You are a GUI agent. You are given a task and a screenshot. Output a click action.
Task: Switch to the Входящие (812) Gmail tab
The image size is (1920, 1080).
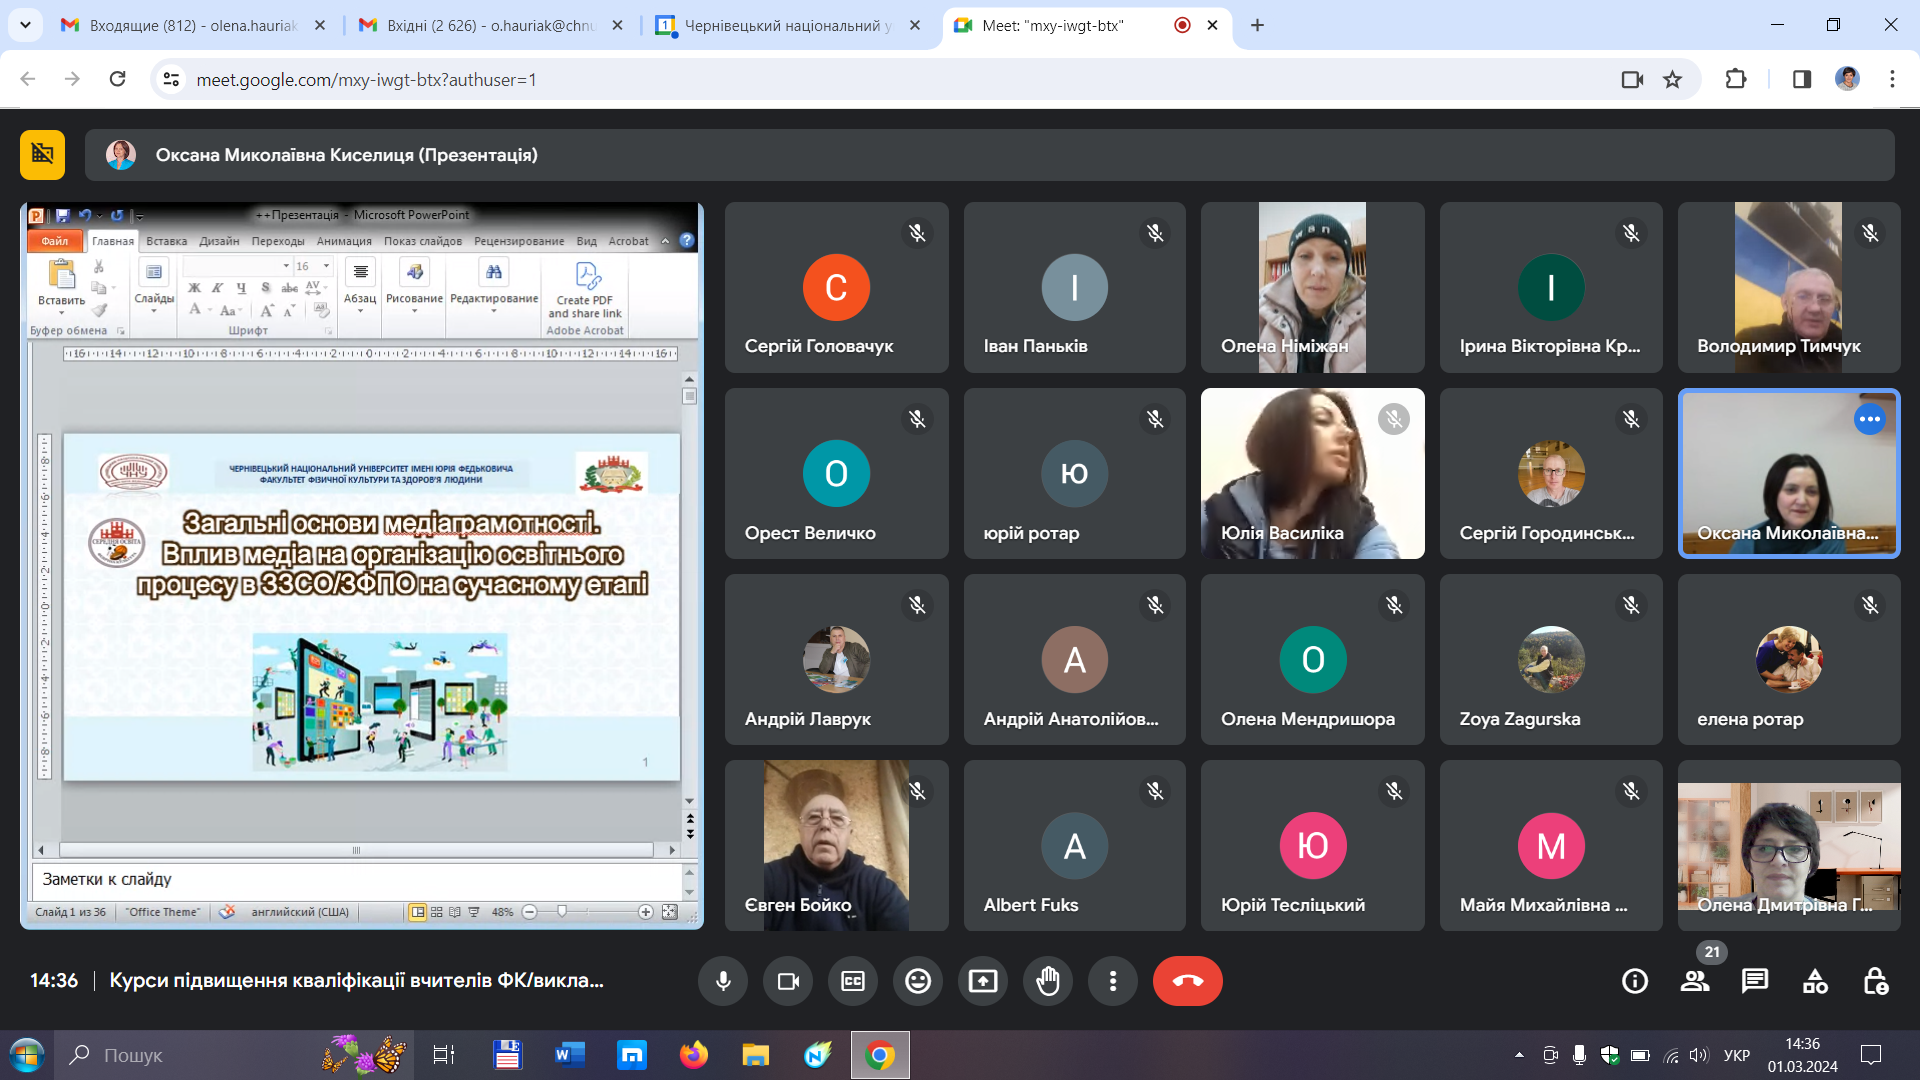[192, 25]
